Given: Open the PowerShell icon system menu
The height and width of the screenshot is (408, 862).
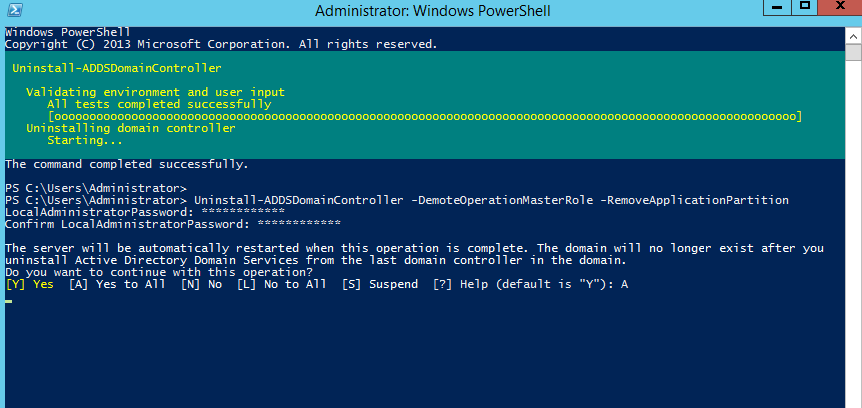Looking at the screenshot, I should (14, 9).
